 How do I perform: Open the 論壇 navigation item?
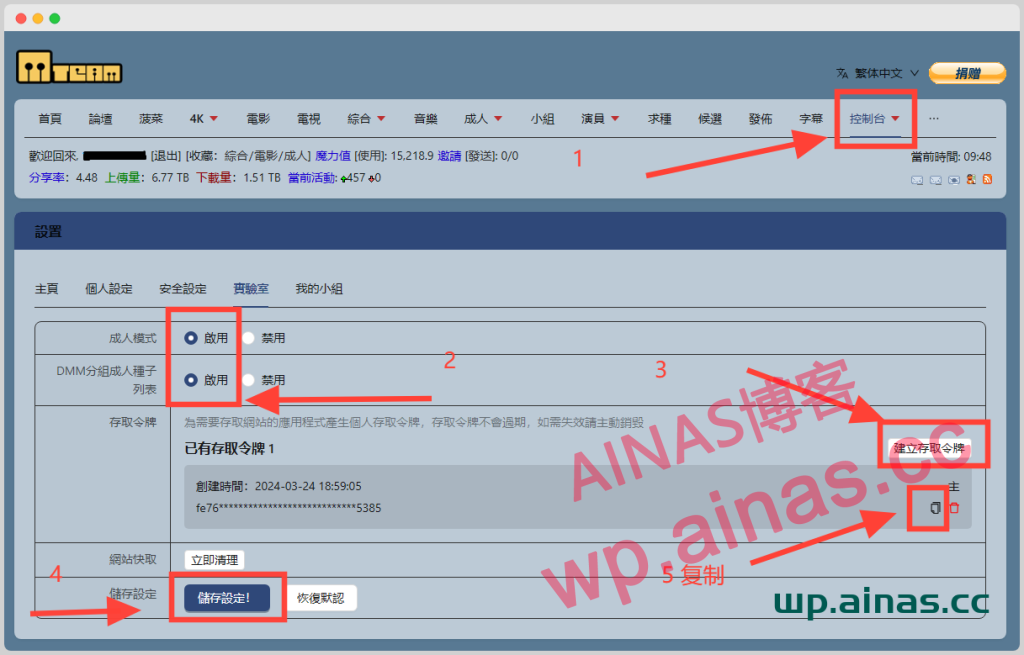(101, 119)
